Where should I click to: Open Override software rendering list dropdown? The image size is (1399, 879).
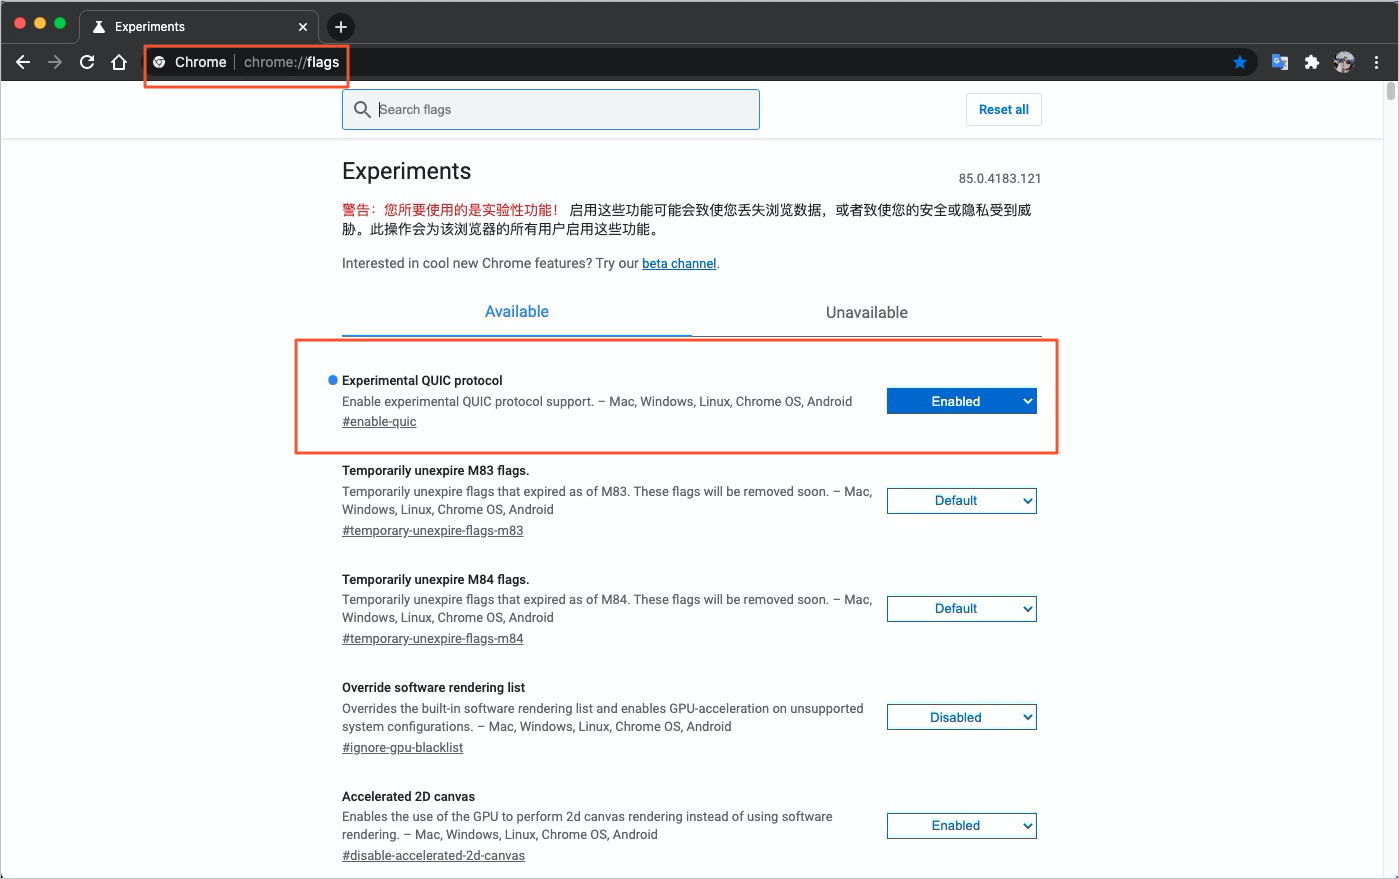pyautogui.click(x=962, y=717)
